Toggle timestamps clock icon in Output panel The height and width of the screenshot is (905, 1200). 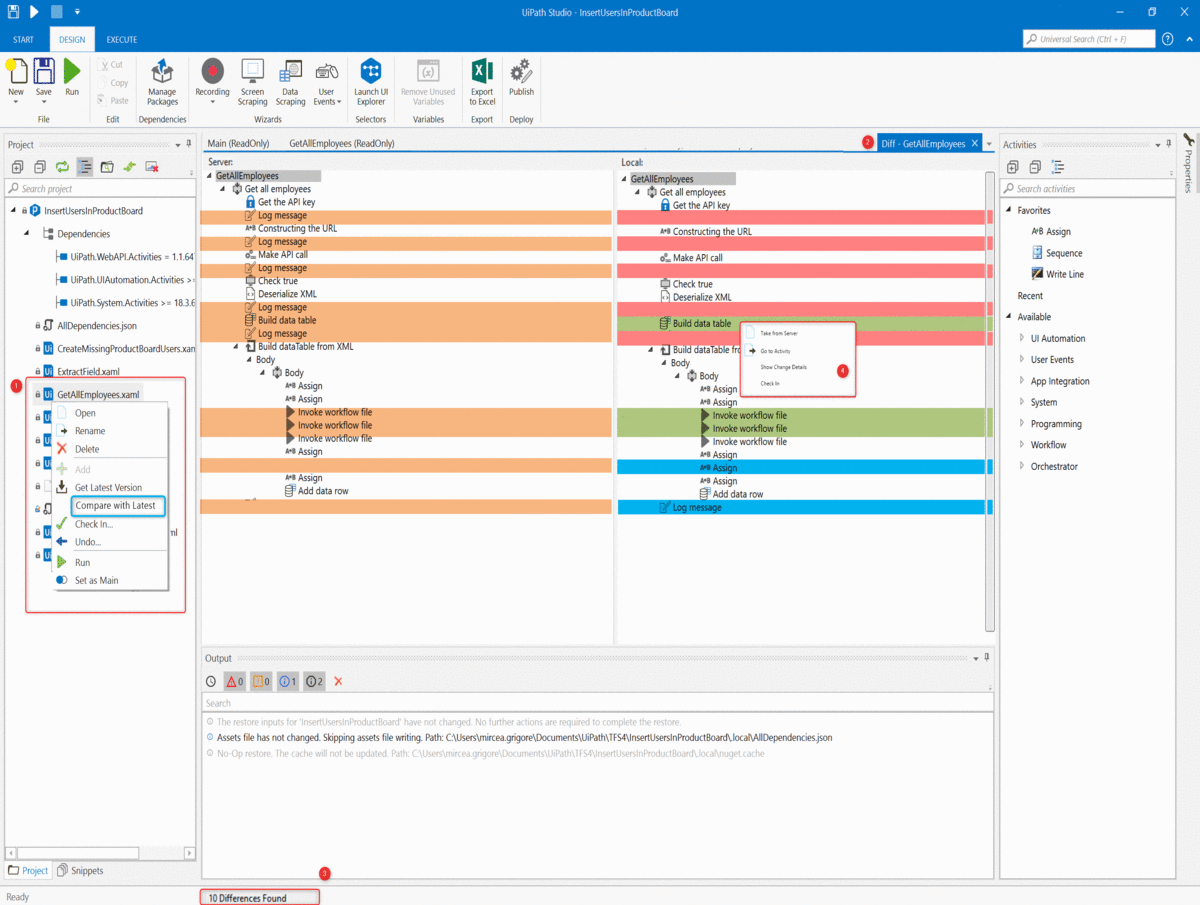(x=211, y=681)
